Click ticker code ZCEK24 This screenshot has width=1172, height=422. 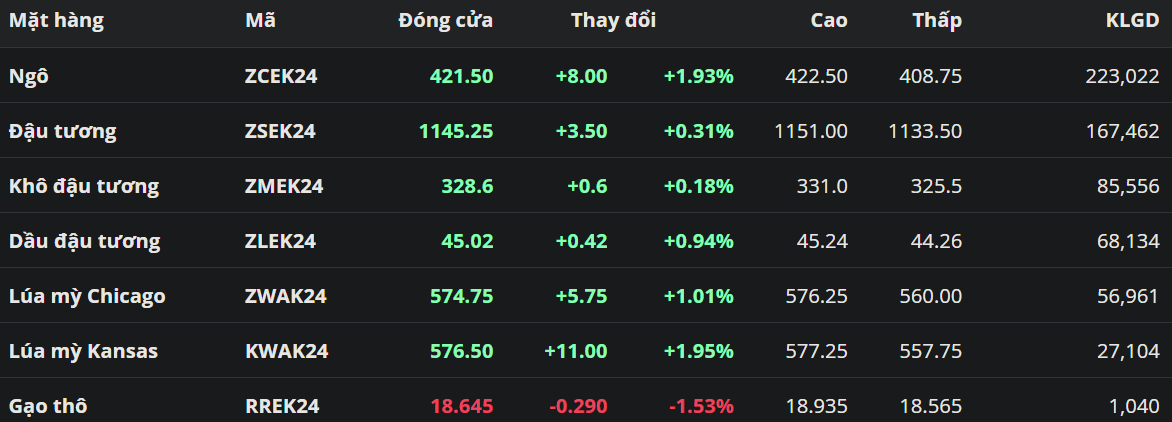click(281, 76)
